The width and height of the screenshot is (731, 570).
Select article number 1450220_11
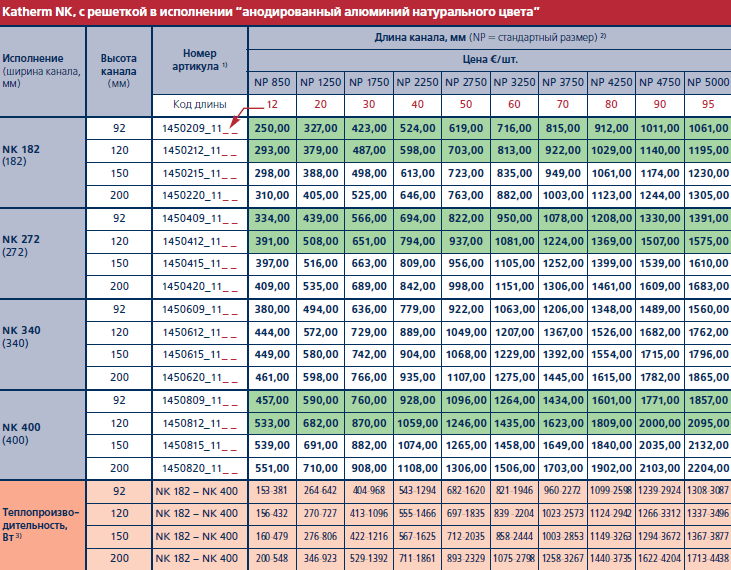click(x=200, y=196)
